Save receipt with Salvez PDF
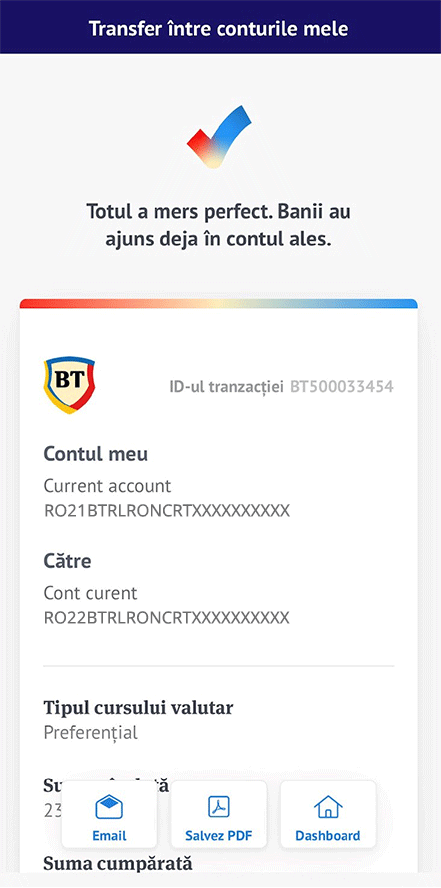Viewport: 441px width, 888px height. tap(219, 814)
